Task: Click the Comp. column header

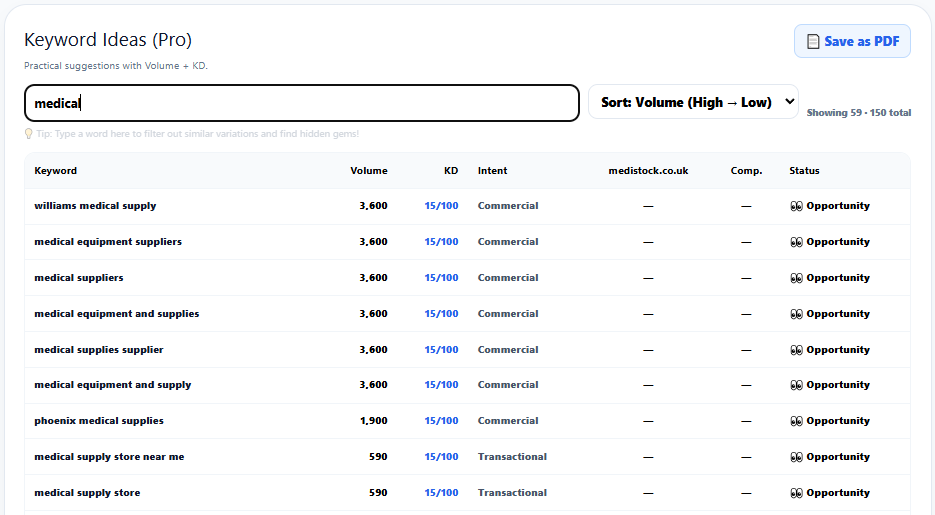Action: click(x=746, y=170)
